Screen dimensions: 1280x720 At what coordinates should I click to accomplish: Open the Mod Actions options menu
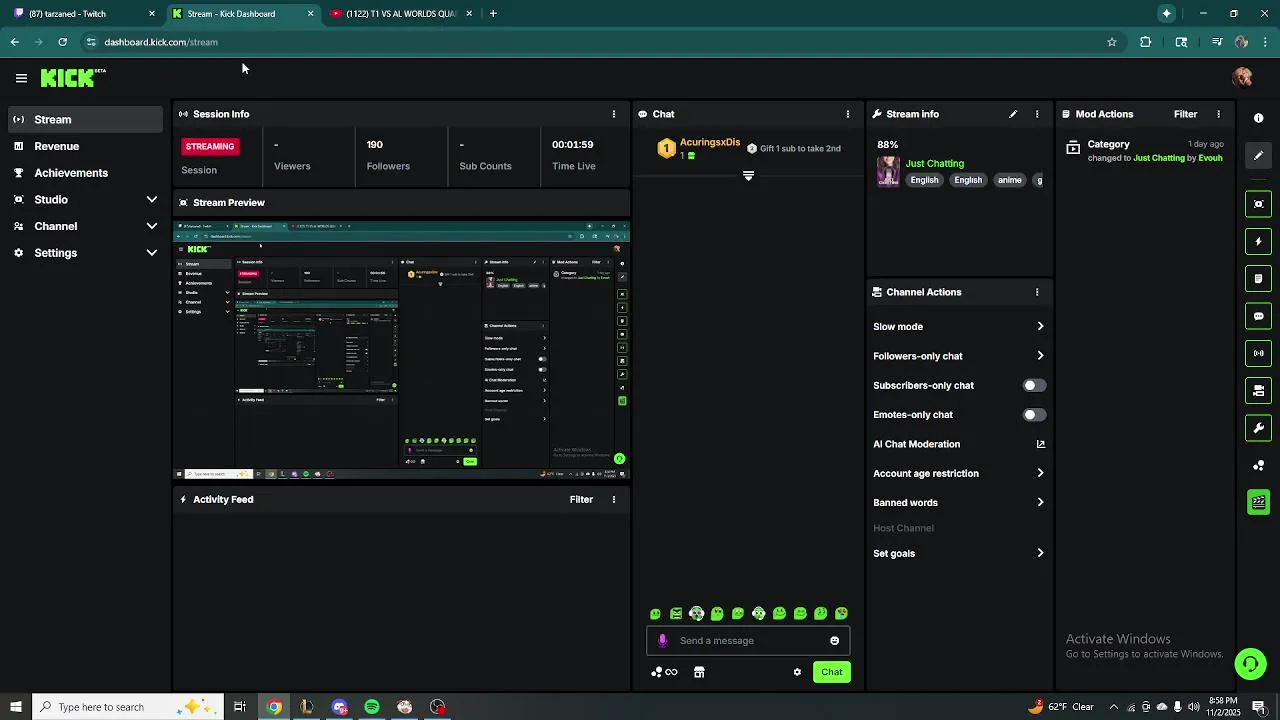click(x=1218, y=114)
